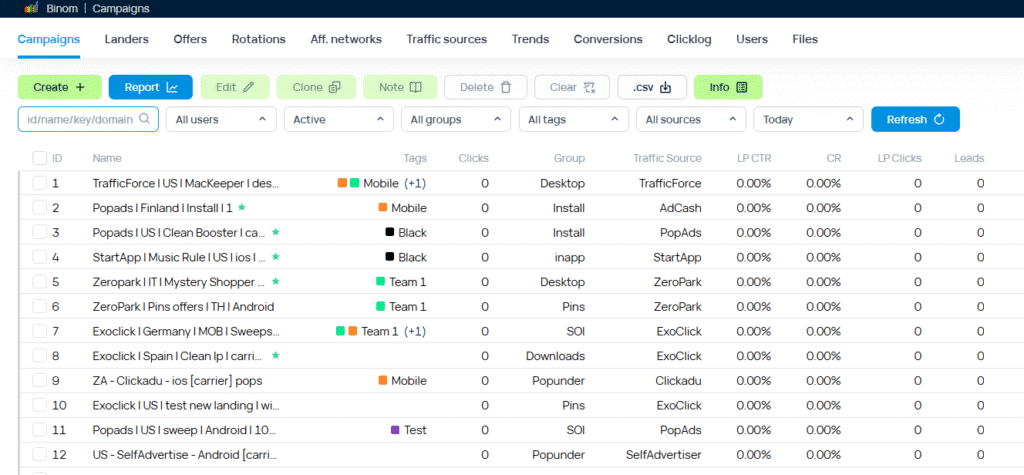Click the star next to Exoclick Spain Clean lp
This screenshot has width=1024, height=475.
coord(275,356)
